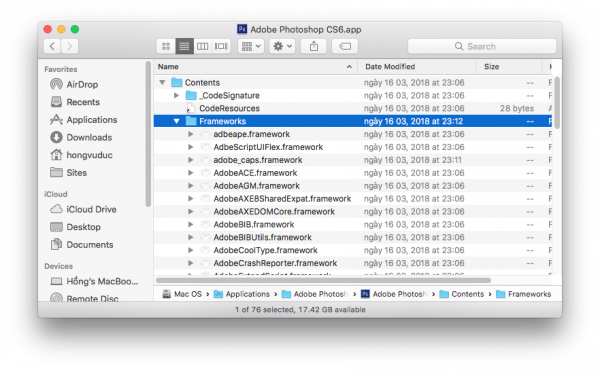The width and height of the screenshot is (600, 372).
Task: Click the Share toolbar icon
Action: tap(314, 46)
